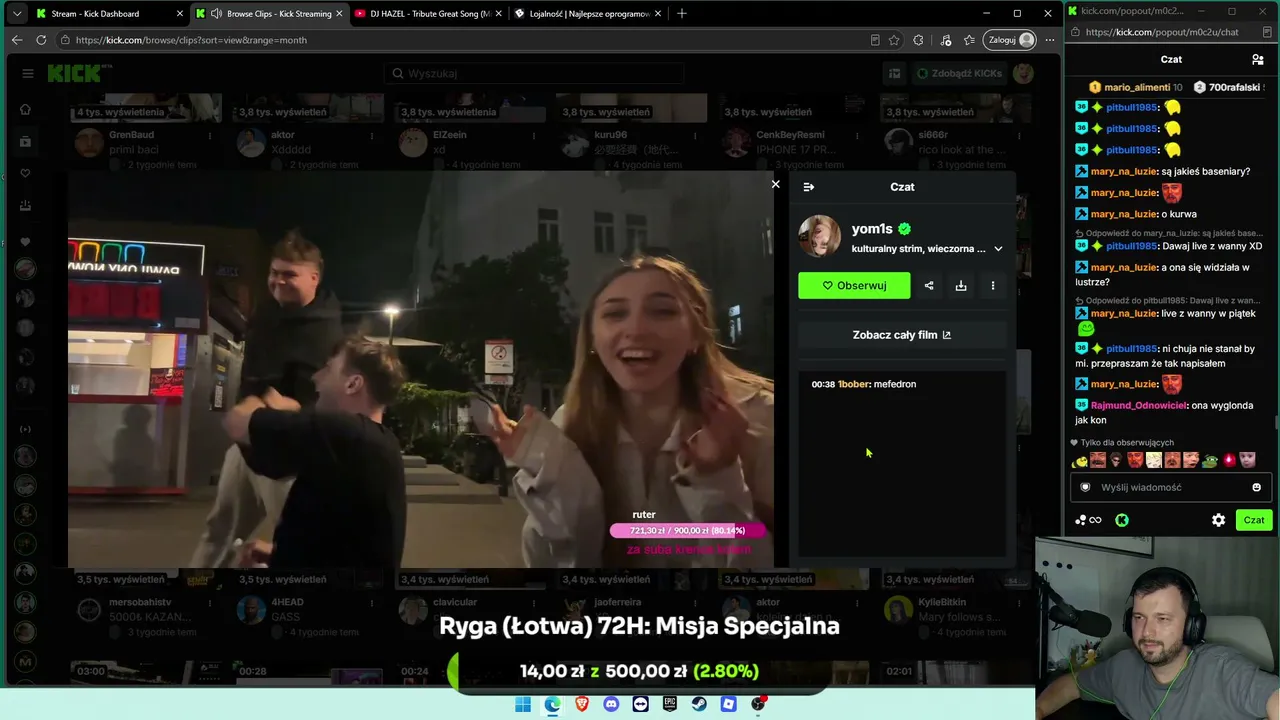Click the red gem emote in emote row

pos(1230,460)
